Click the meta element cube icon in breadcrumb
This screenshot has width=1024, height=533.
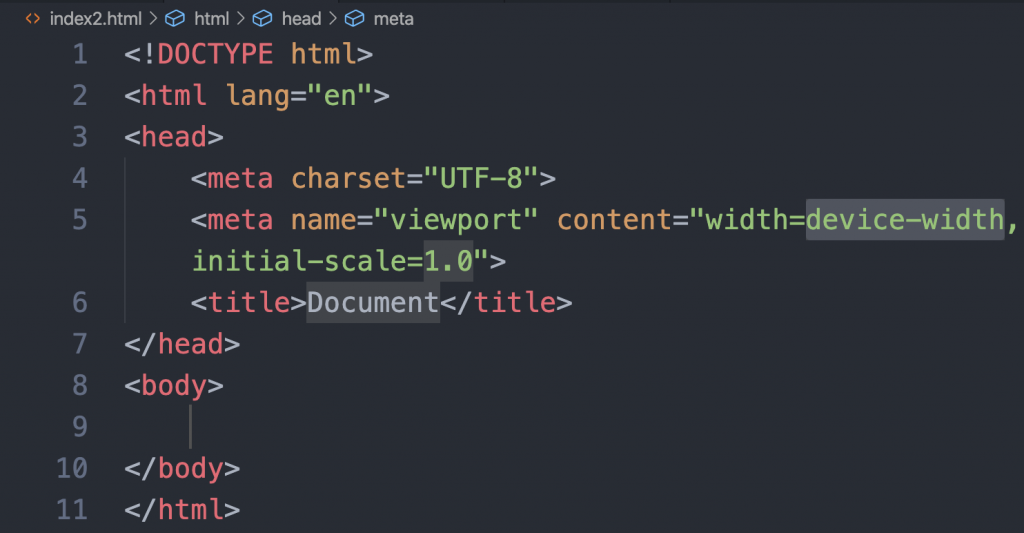pyautogui.click(x=355, y=18)
